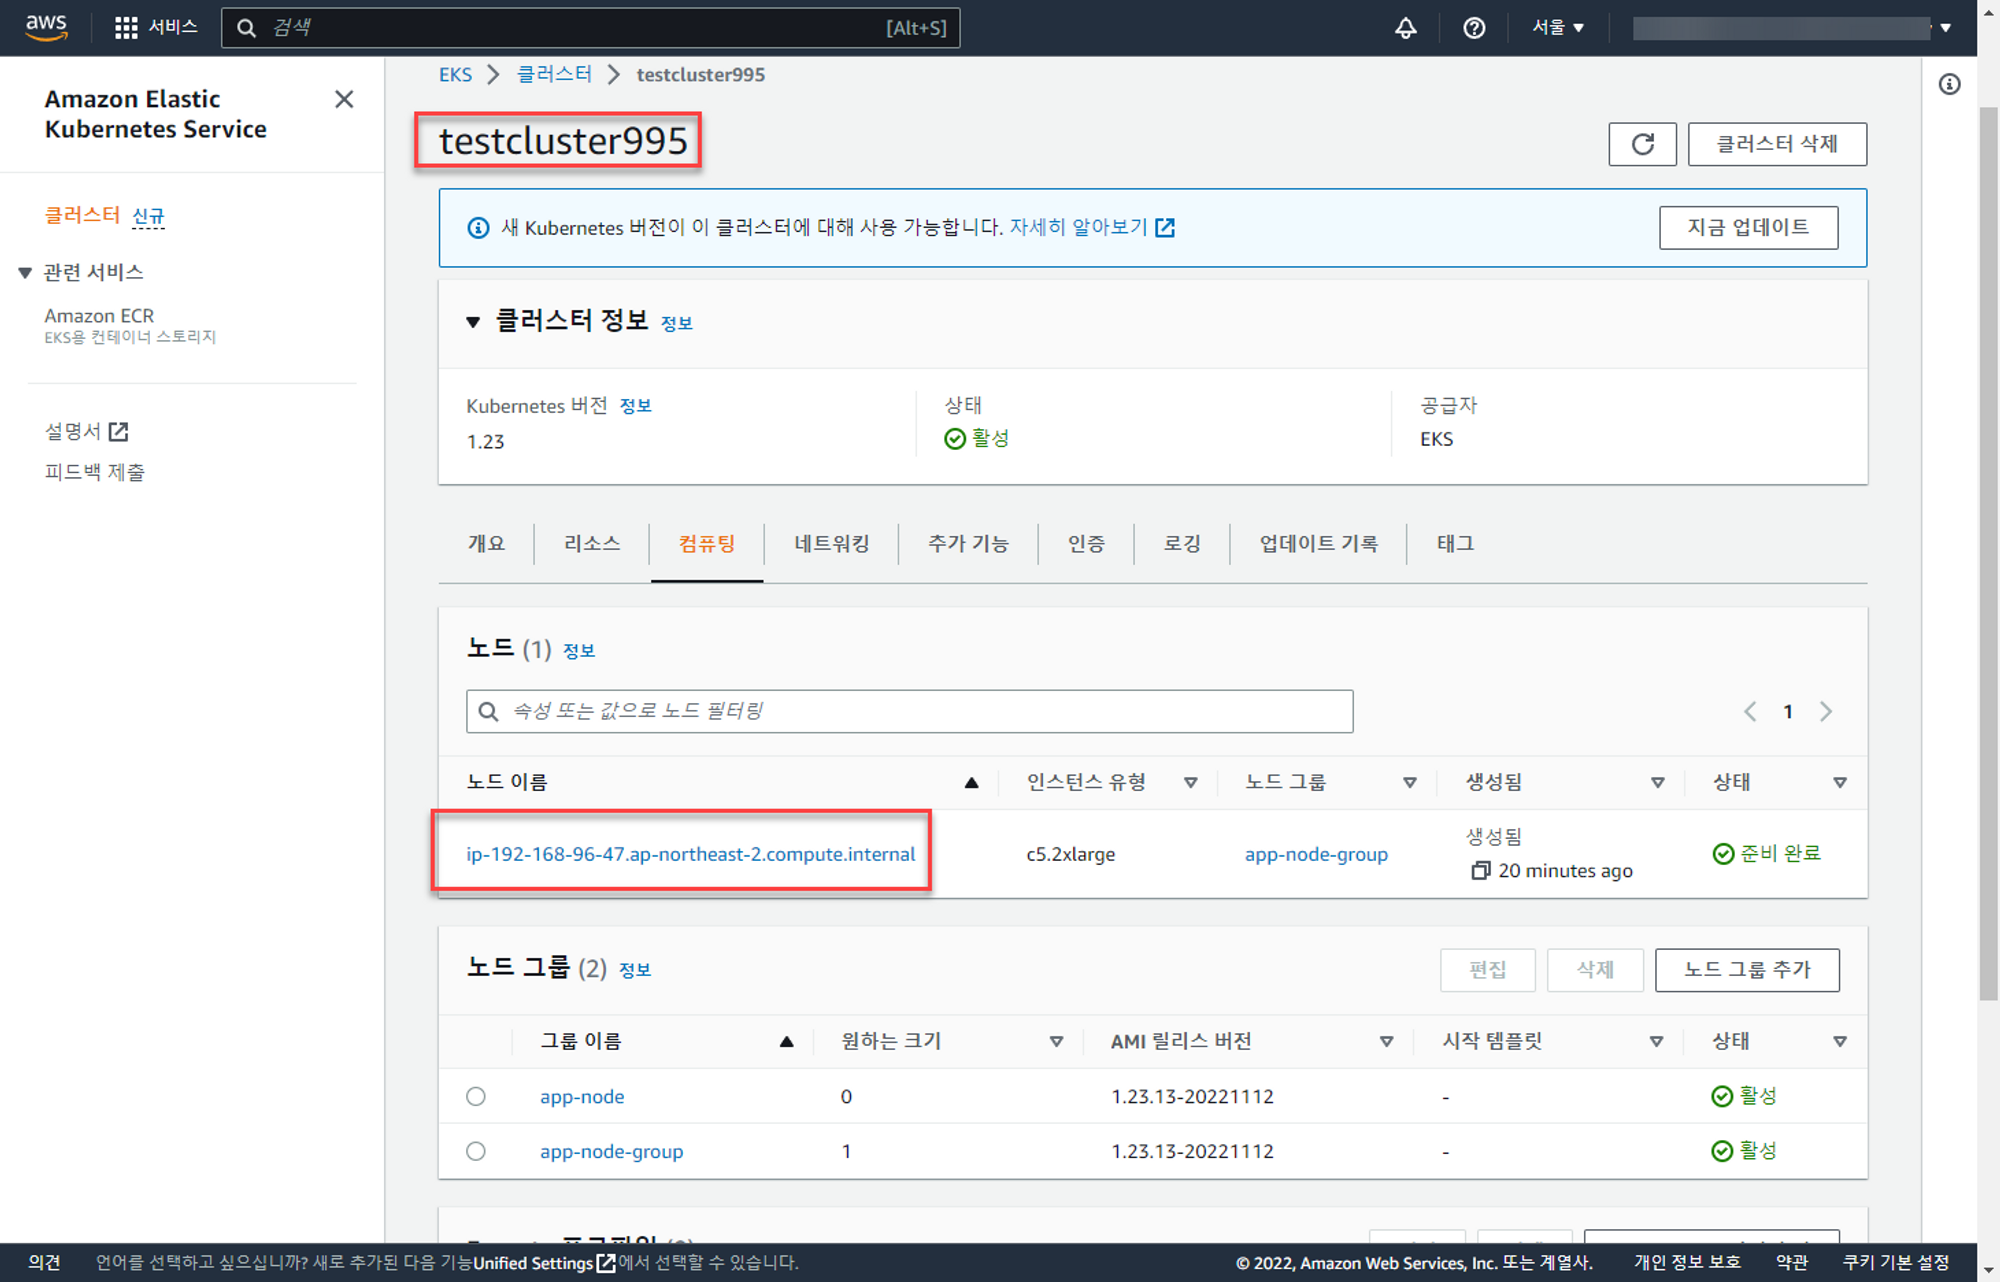Go to previous page of nodes

(1750, 711)
